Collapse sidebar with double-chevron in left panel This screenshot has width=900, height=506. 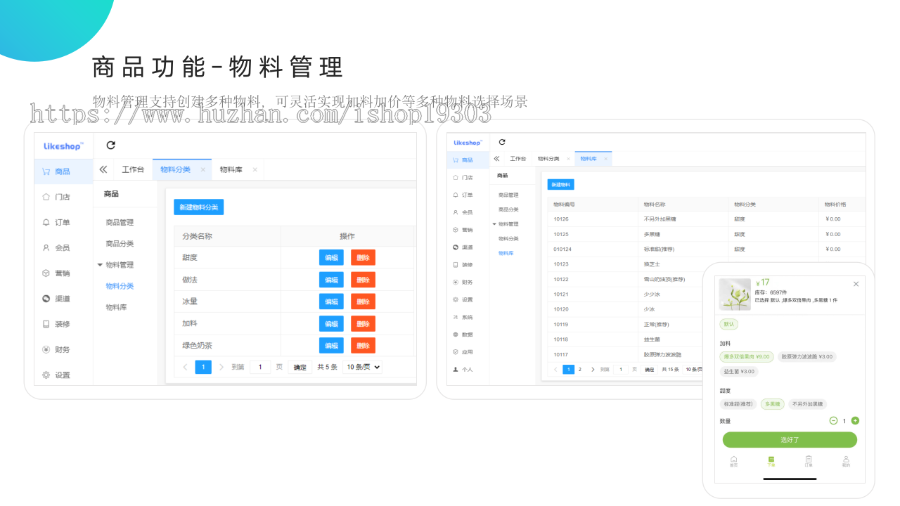103,169
